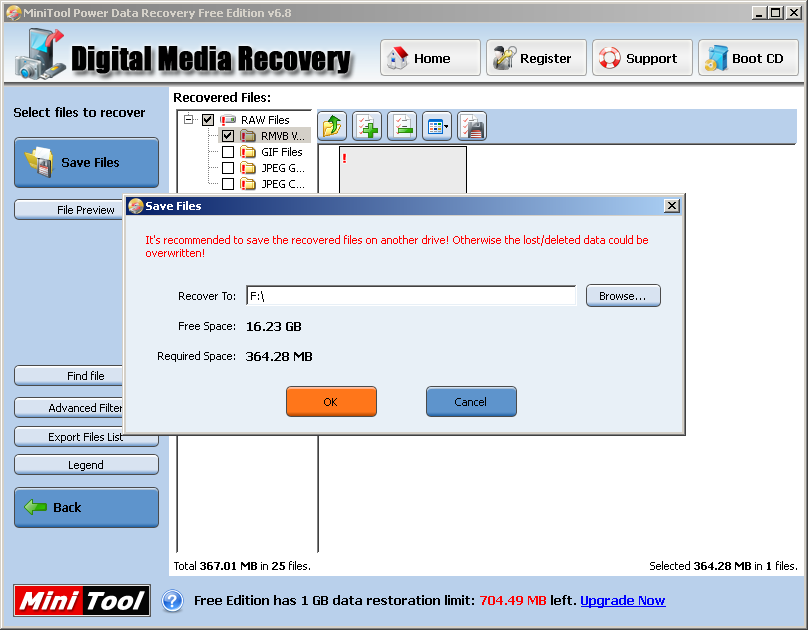
Task: Minimize the MiniTool main window
Action: click(759, 13)
